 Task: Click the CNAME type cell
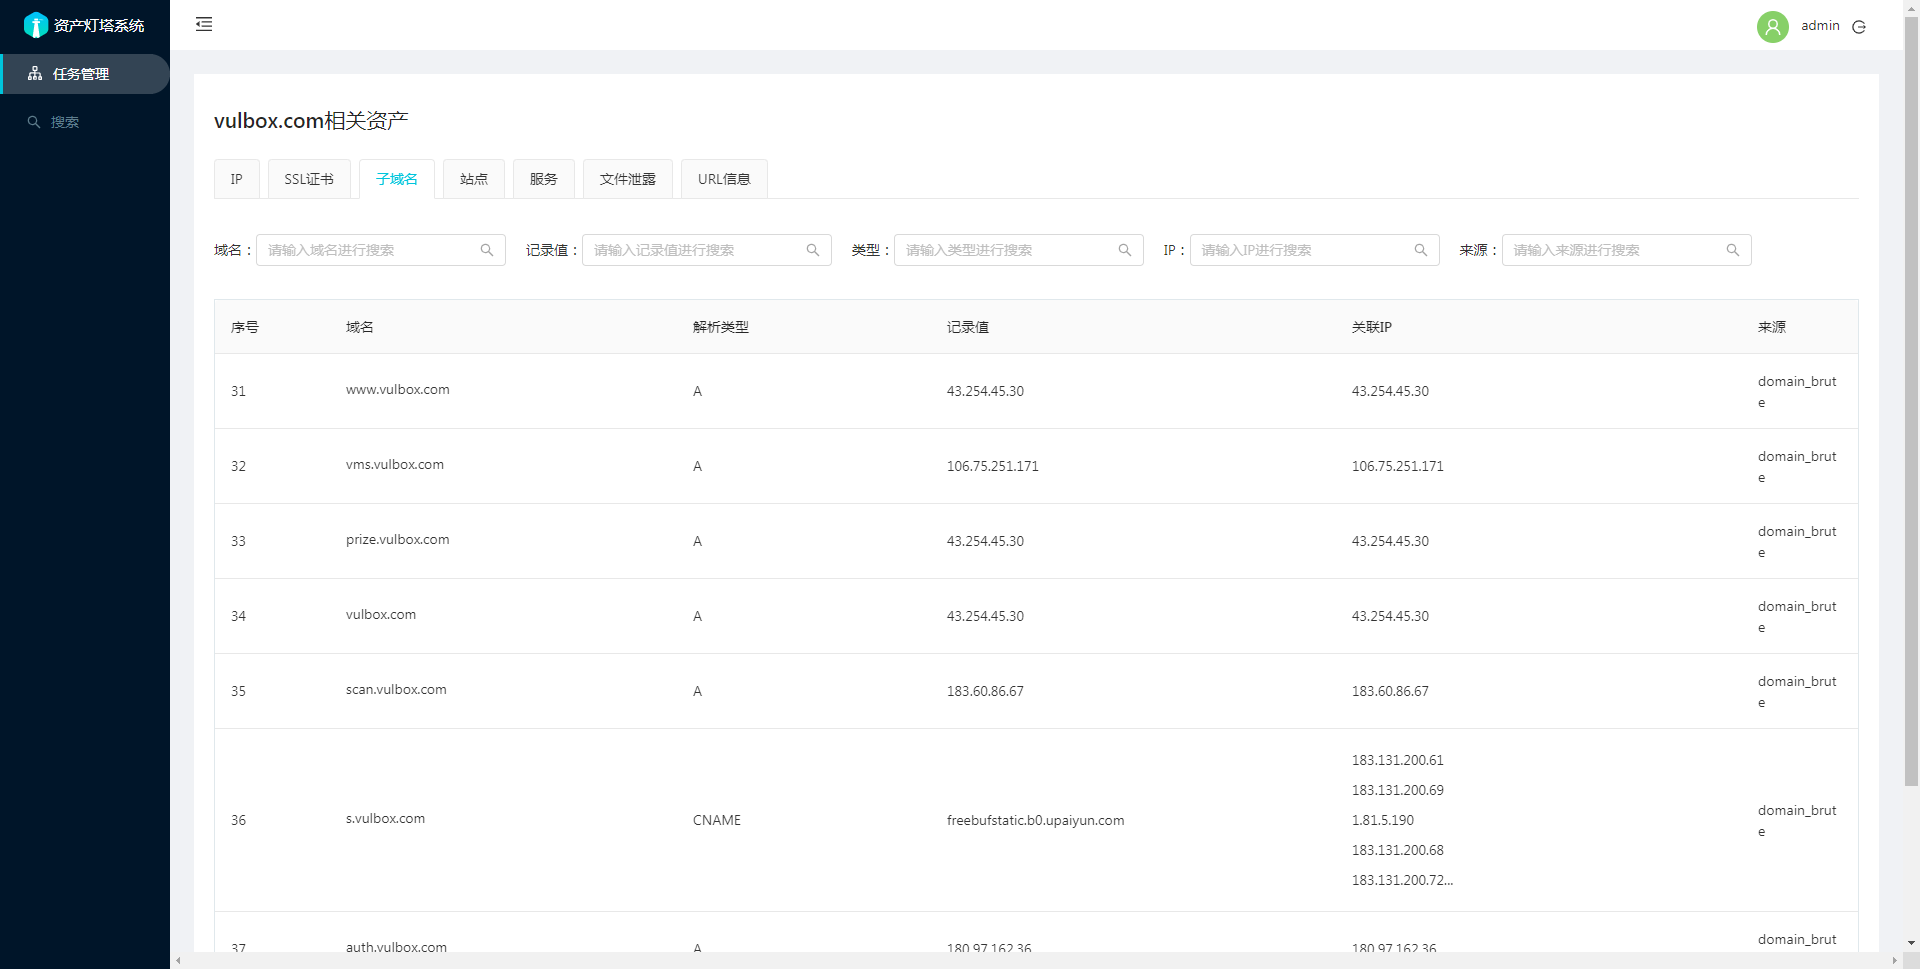point(717,820)
